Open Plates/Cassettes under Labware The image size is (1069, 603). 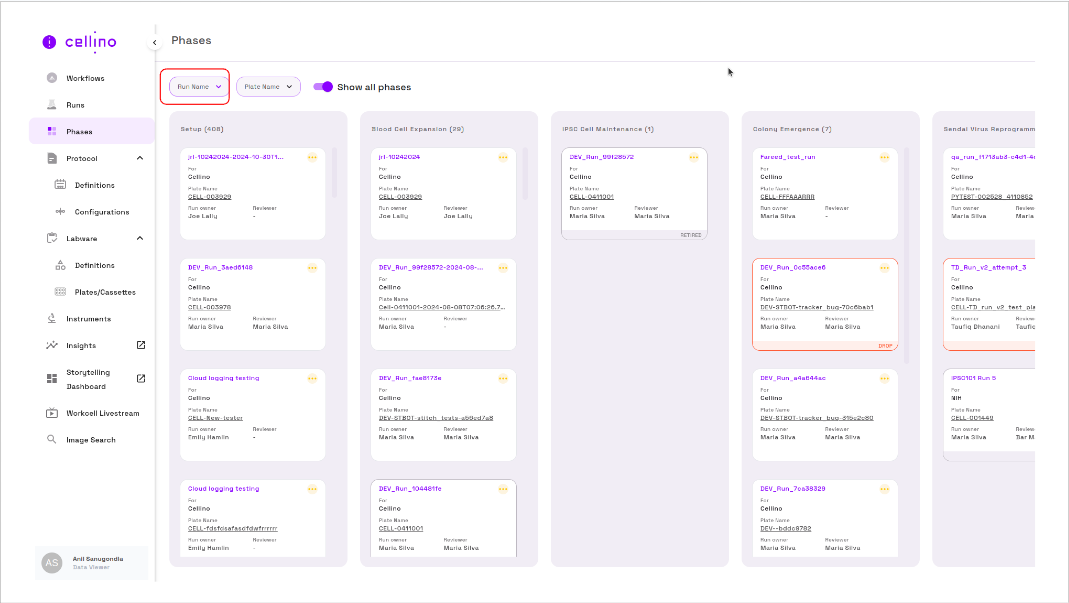104,292
